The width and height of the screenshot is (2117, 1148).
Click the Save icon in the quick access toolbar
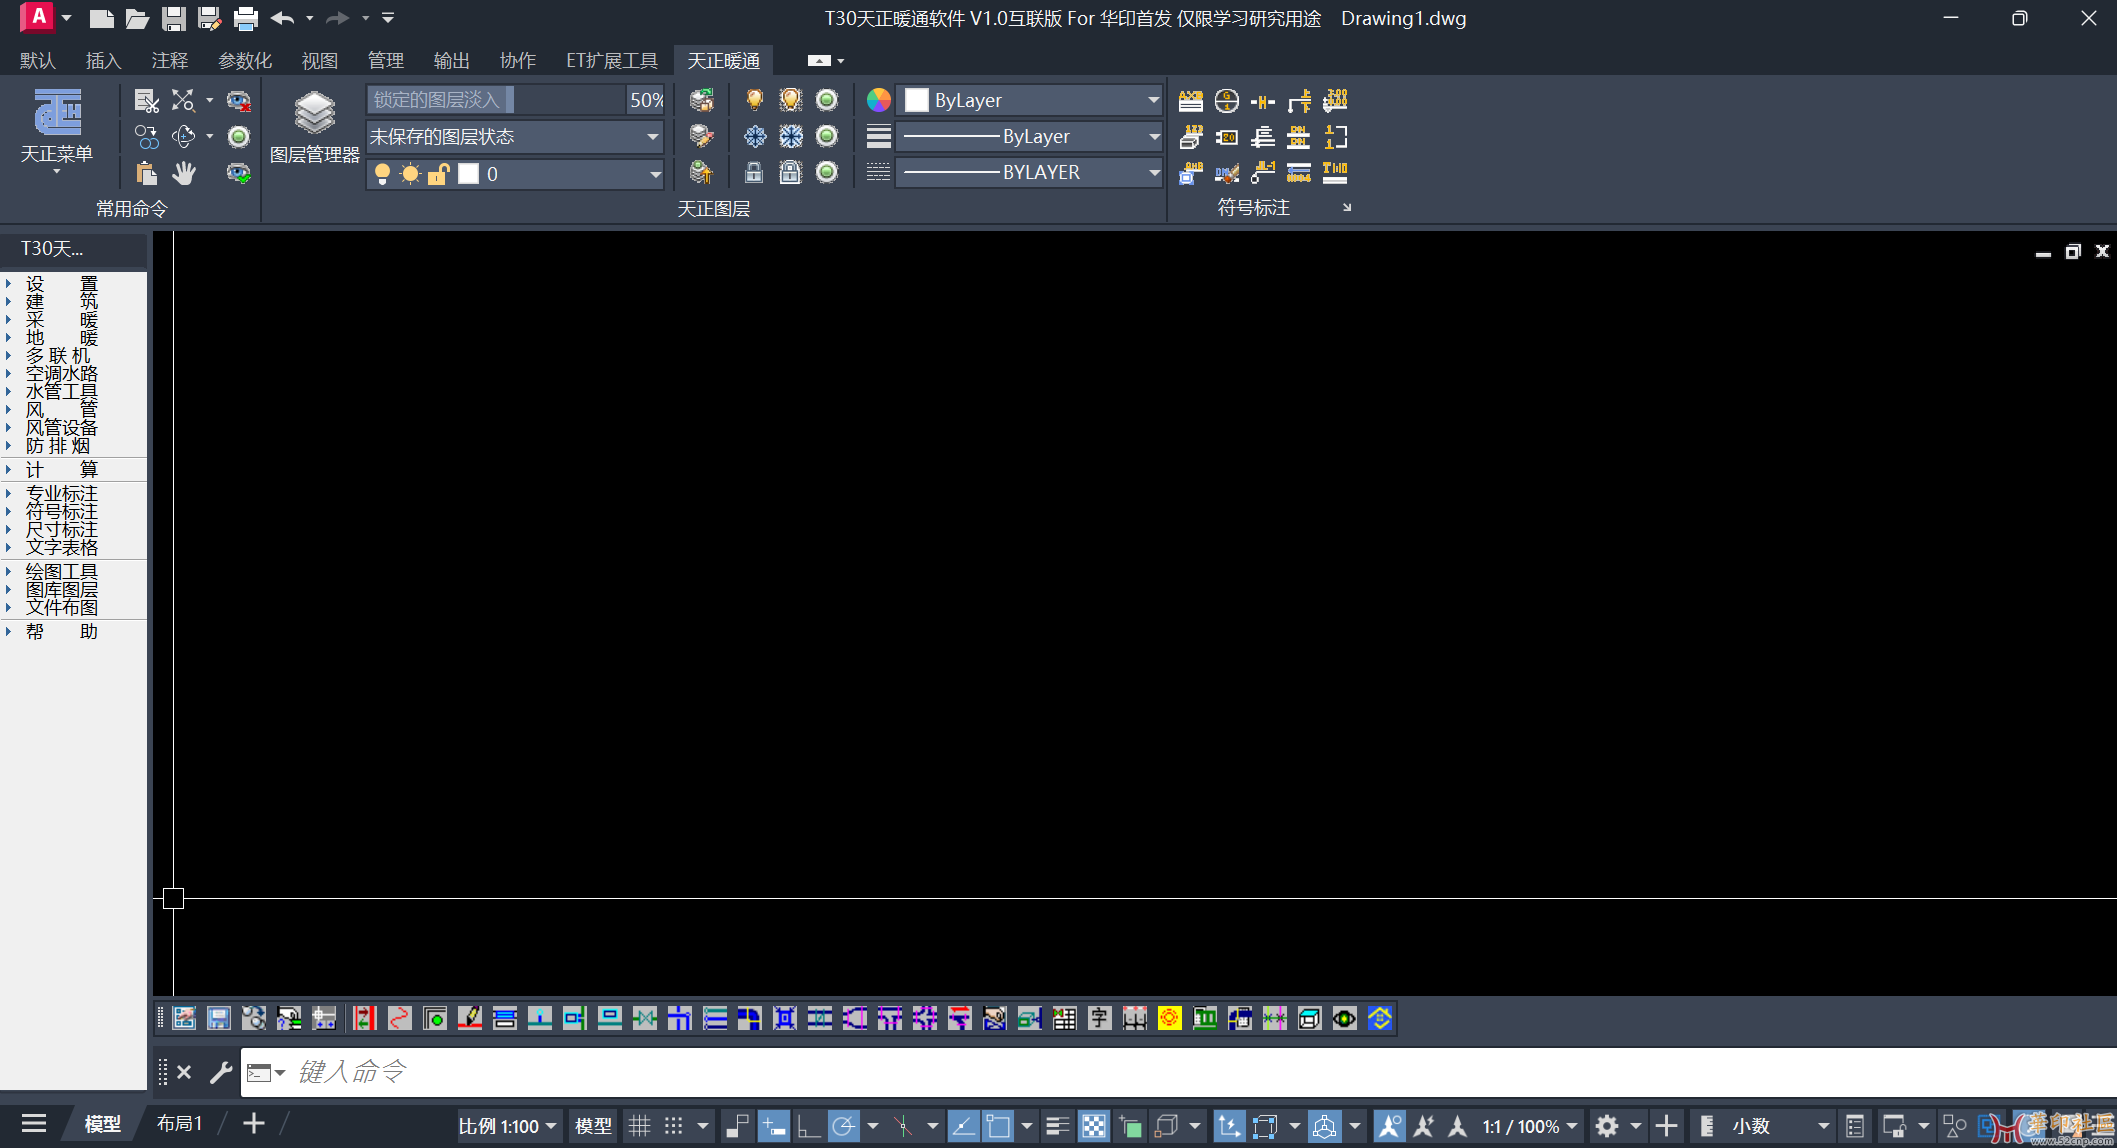pos(174,18)
